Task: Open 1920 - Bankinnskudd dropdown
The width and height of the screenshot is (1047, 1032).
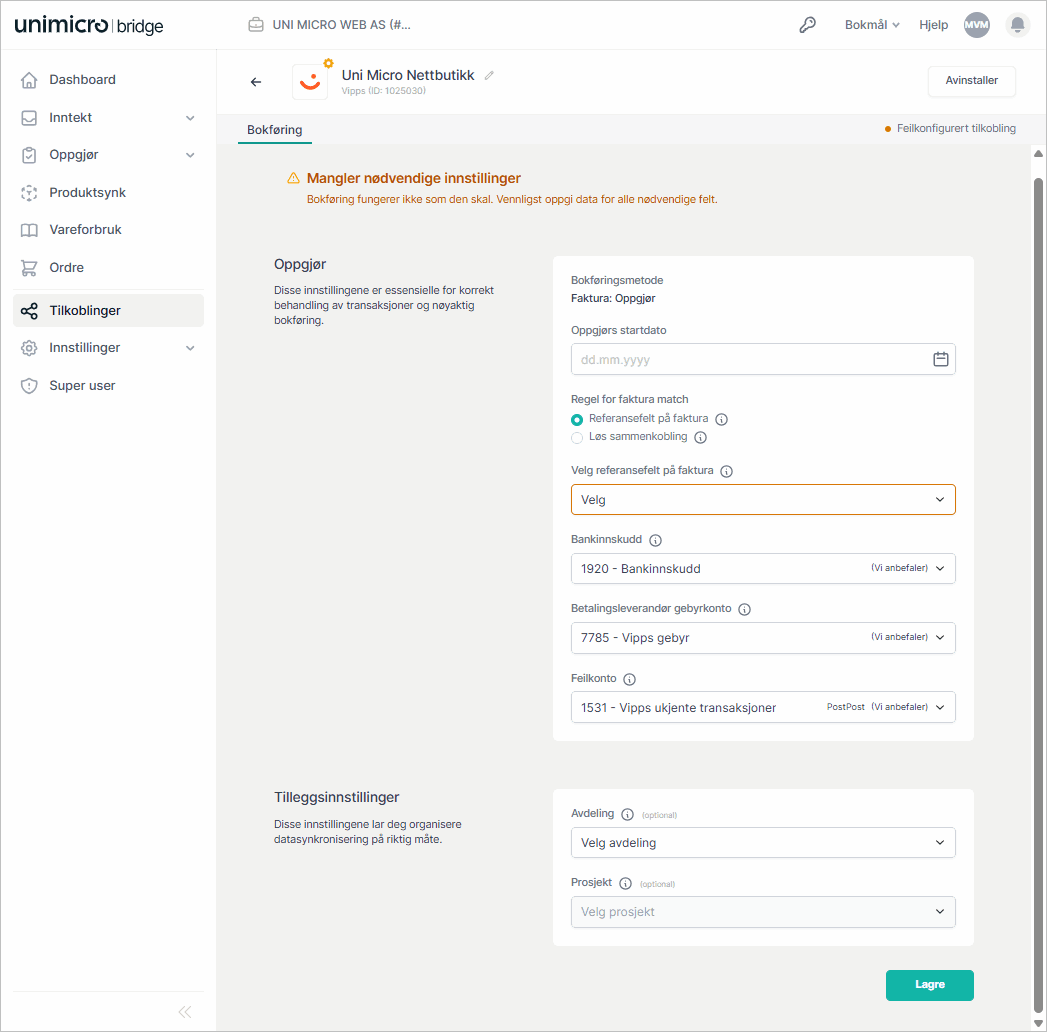Action: [763, 569]
